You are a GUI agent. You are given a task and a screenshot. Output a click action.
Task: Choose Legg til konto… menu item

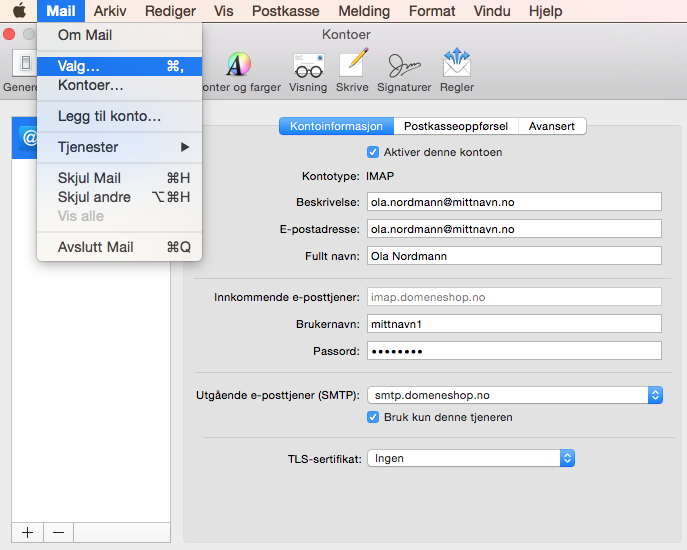coord(120,116)
